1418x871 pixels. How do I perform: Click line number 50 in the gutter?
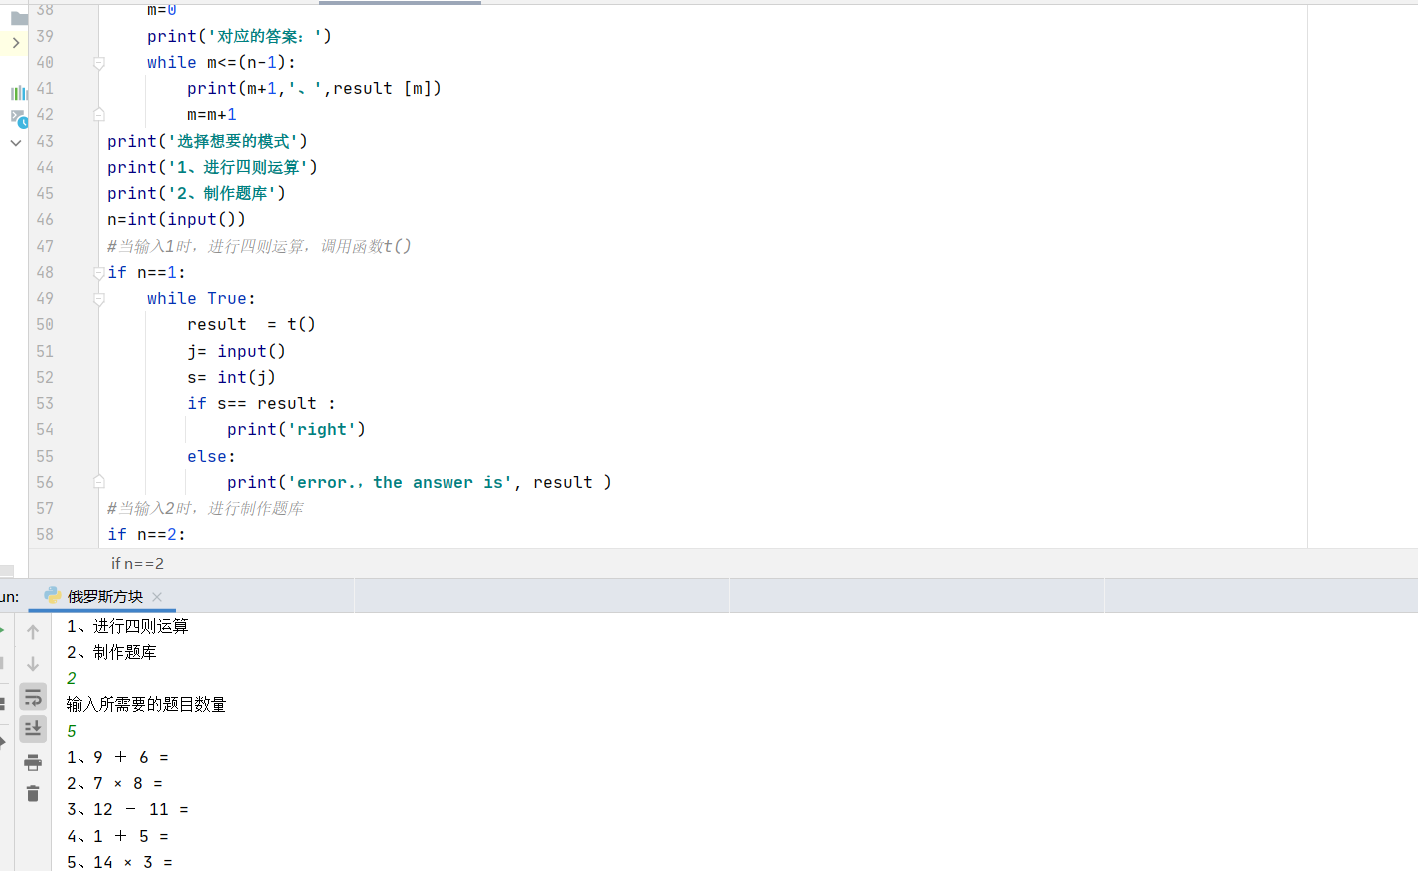pos(45,325)
